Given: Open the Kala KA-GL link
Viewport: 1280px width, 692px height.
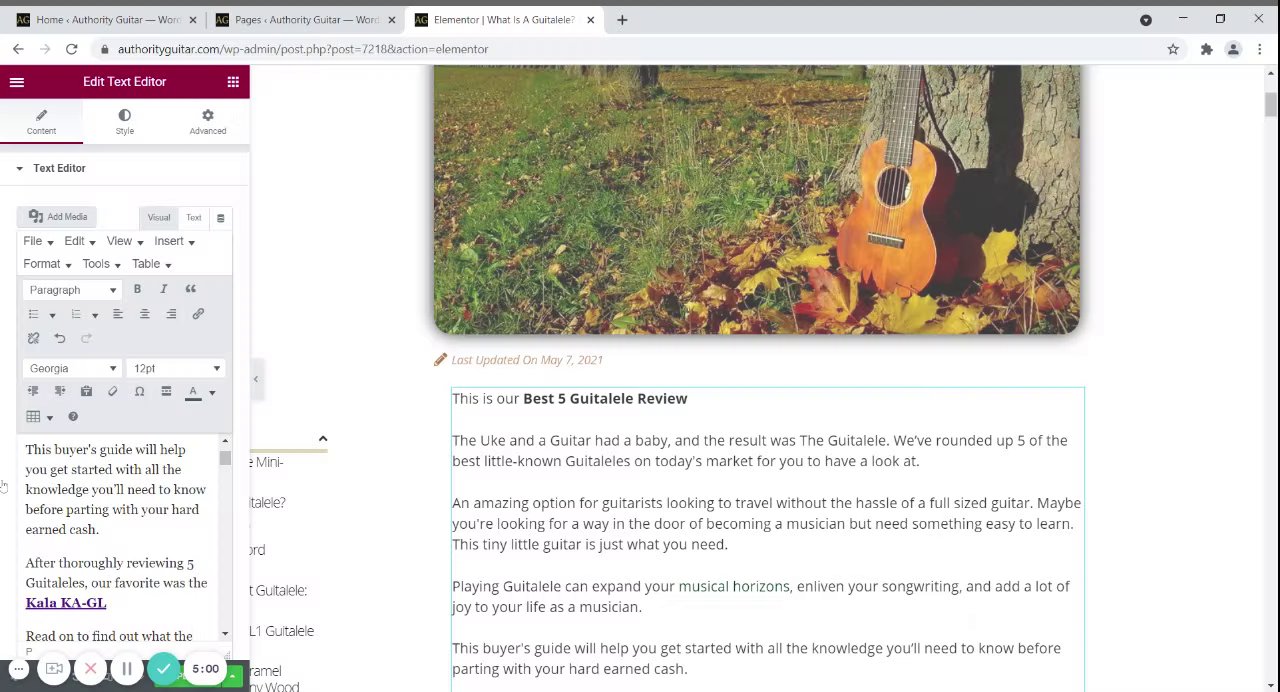Looking at the screenshot, I should coord(66,603).
